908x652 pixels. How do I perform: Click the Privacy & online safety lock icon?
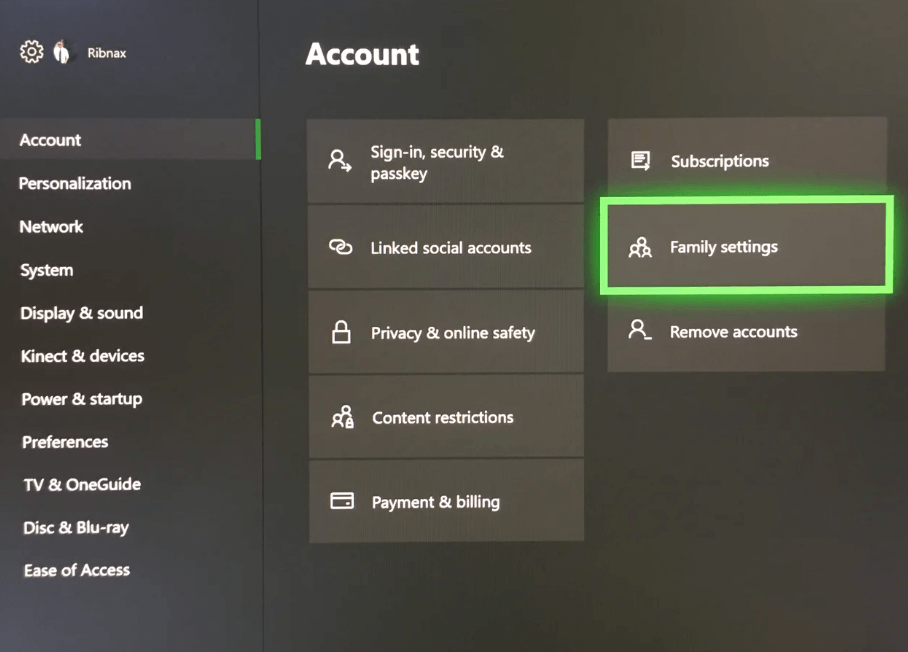(341, 333)
